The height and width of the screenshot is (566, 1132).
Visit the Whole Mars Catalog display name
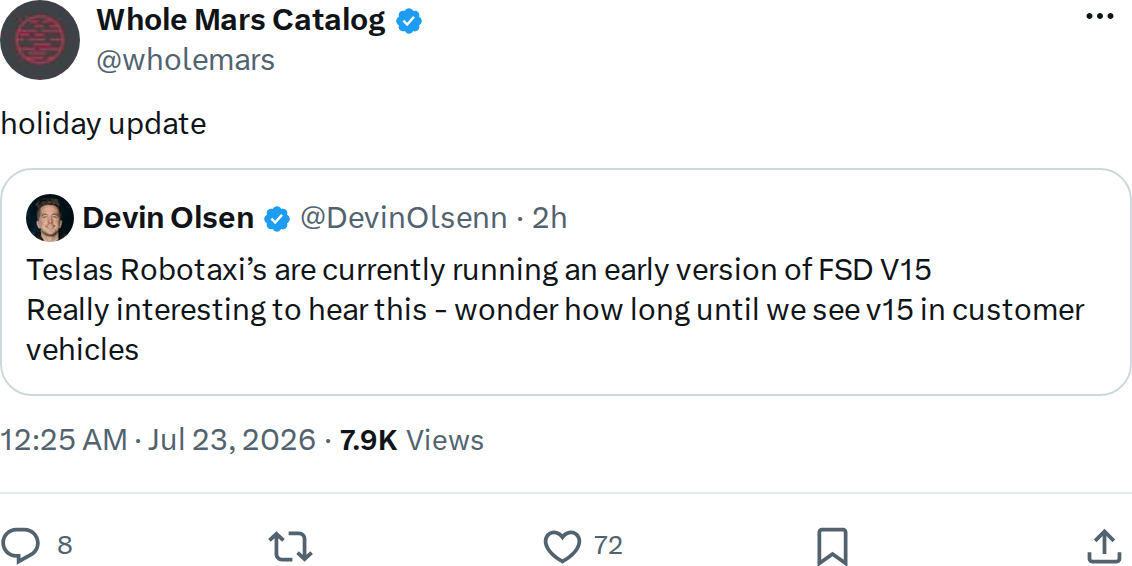[241, 21]
